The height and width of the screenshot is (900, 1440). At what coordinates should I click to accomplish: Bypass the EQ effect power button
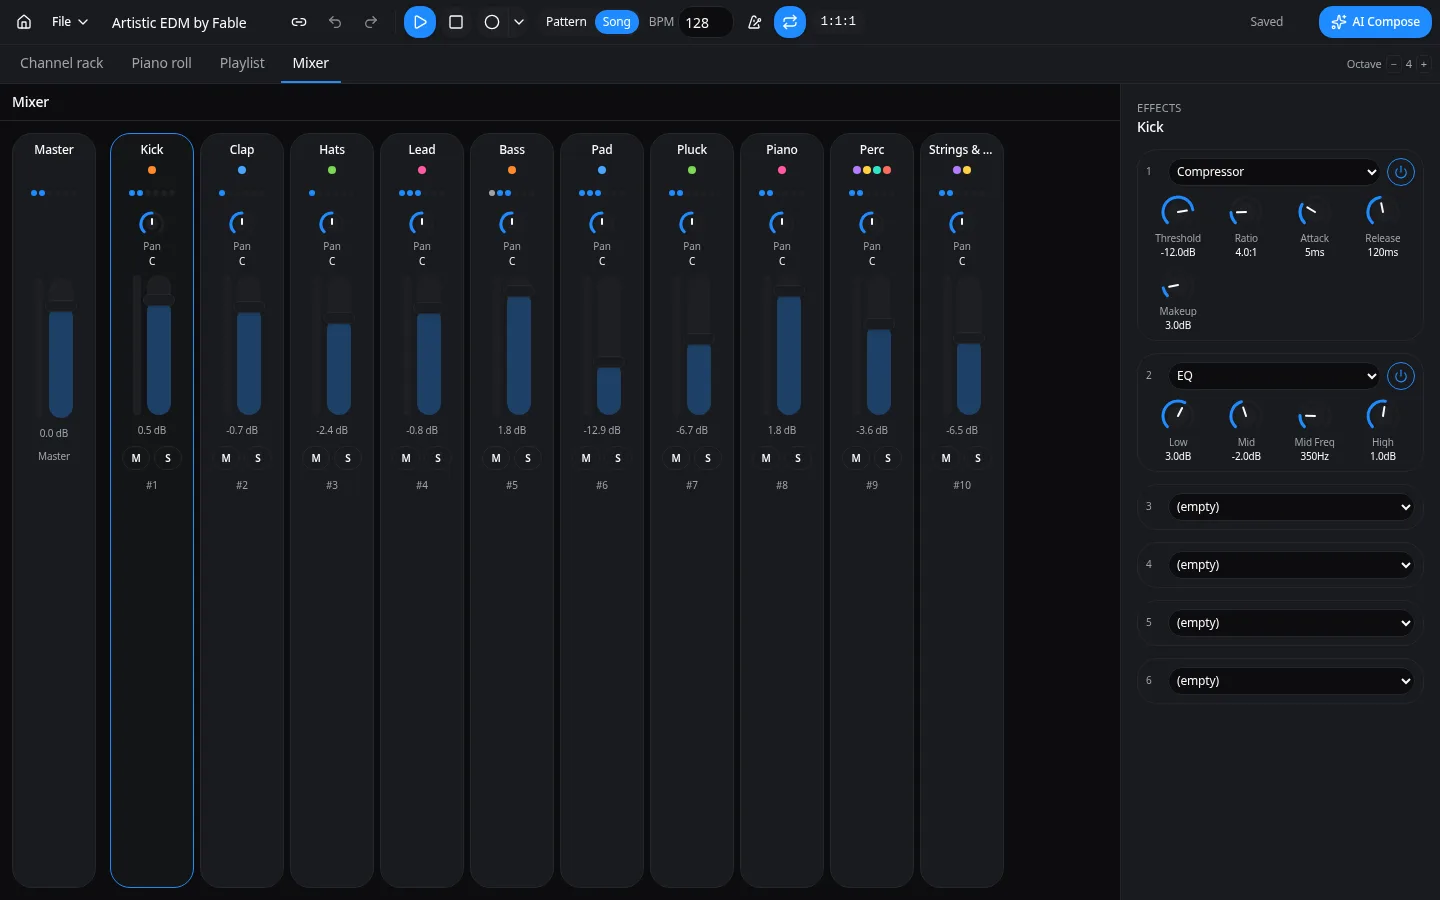pyautogui.click(x=1401, y=376)
